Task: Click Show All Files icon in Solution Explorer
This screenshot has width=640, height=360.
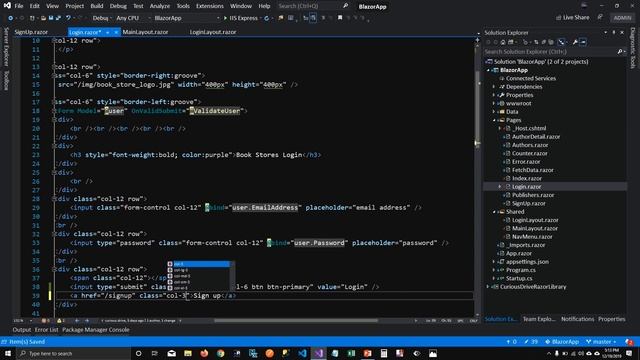Action: pos(551,42)
